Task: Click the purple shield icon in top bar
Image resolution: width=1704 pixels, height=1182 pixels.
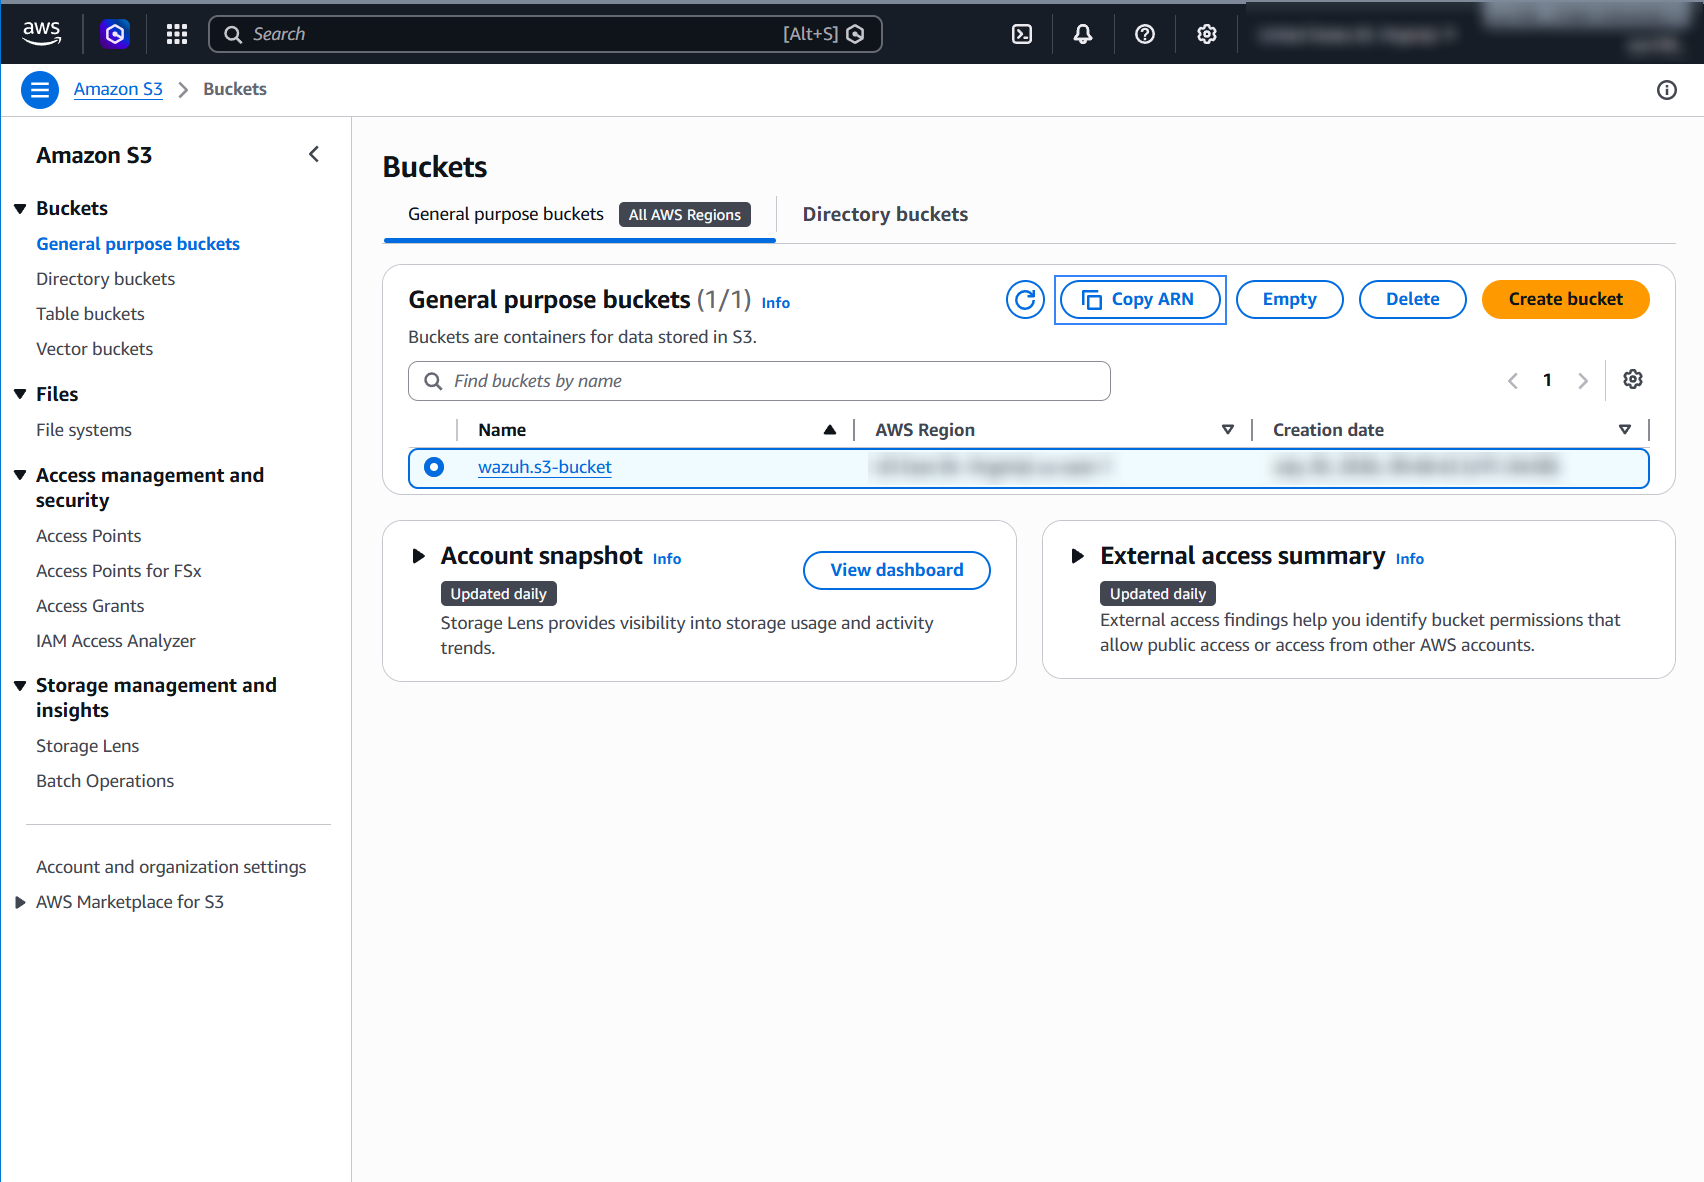Action: tap(115, 34)
